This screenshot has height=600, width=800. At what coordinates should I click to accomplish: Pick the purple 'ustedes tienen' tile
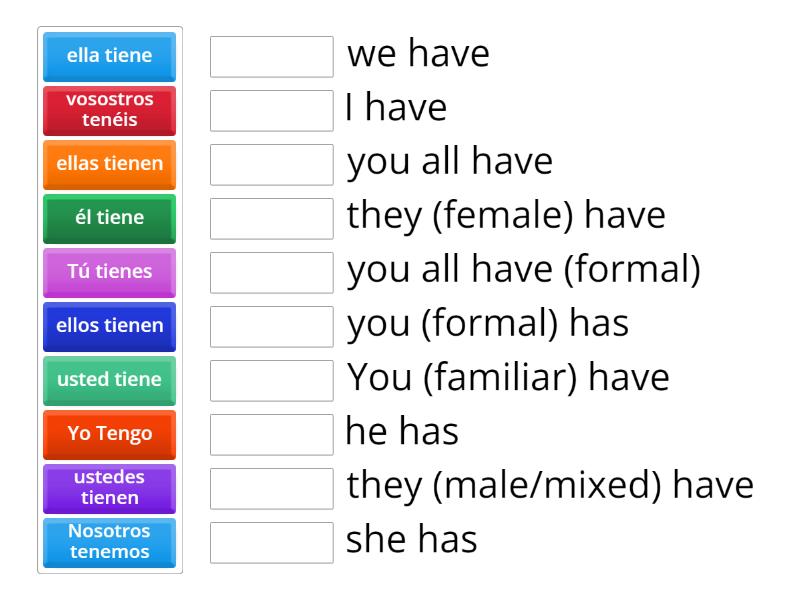110,488
